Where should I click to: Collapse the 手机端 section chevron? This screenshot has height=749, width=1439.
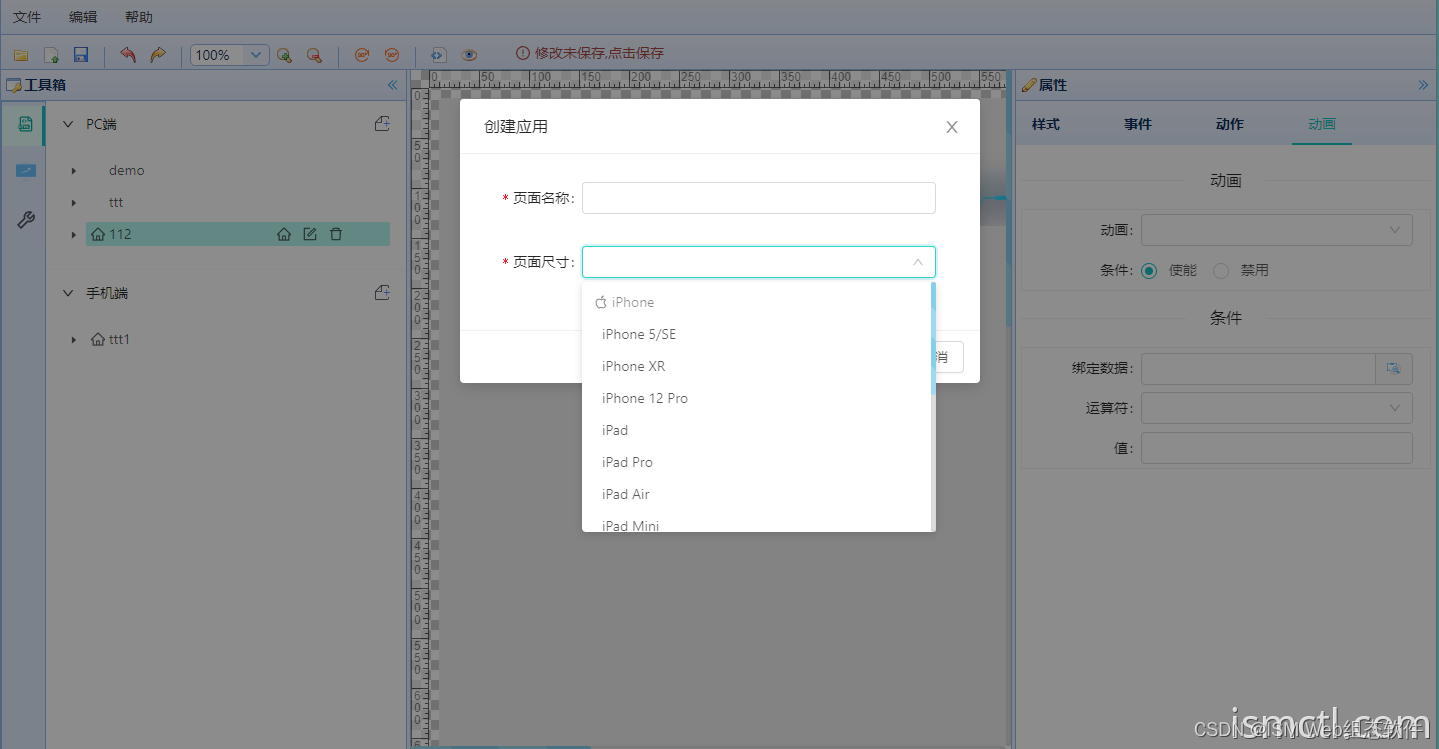click(x=68, y=294)
